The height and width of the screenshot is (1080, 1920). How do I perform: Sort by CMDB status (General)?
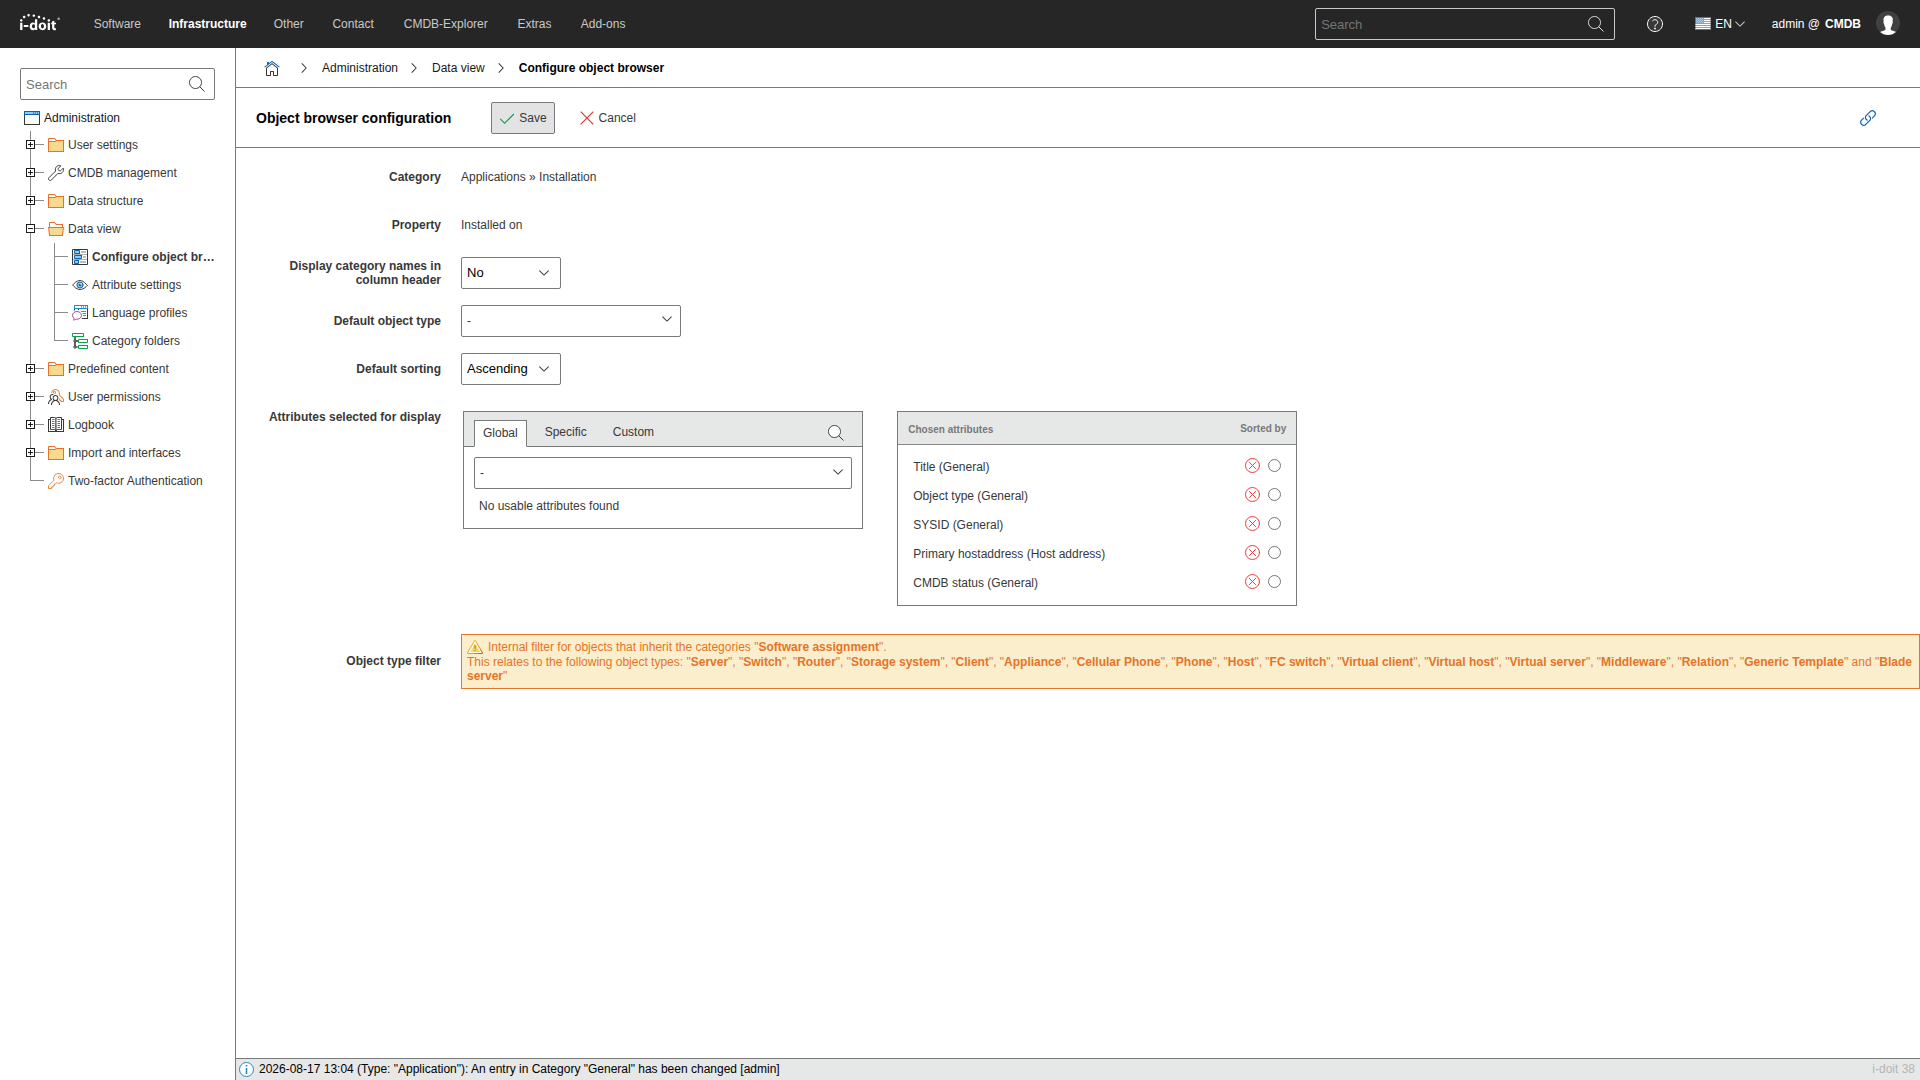1274,582
